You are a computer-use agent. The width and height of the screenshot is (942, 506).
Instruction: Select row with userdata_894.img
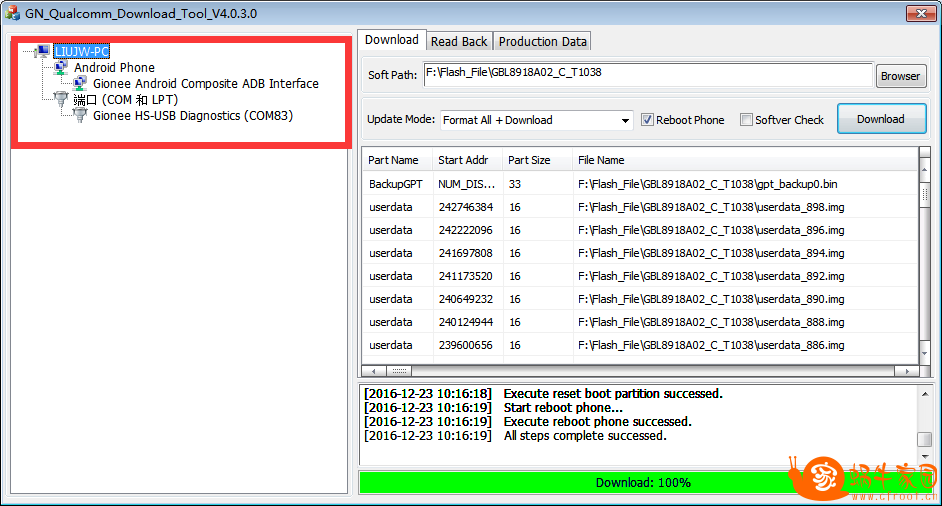click(640, 253)
